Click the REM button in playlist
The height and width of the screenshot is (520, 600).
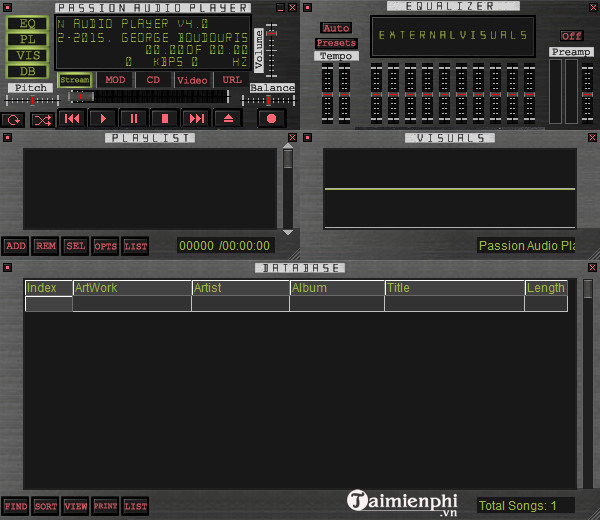(46, 246)
